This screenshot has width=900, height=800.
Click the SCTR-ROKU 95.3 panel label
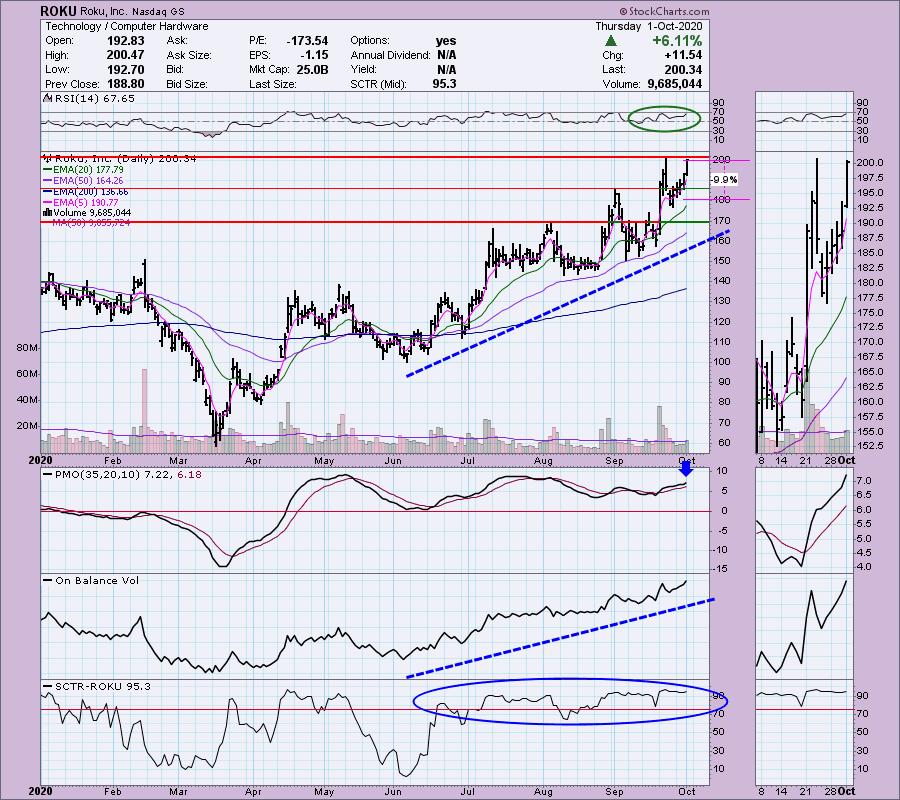(103, 686)
